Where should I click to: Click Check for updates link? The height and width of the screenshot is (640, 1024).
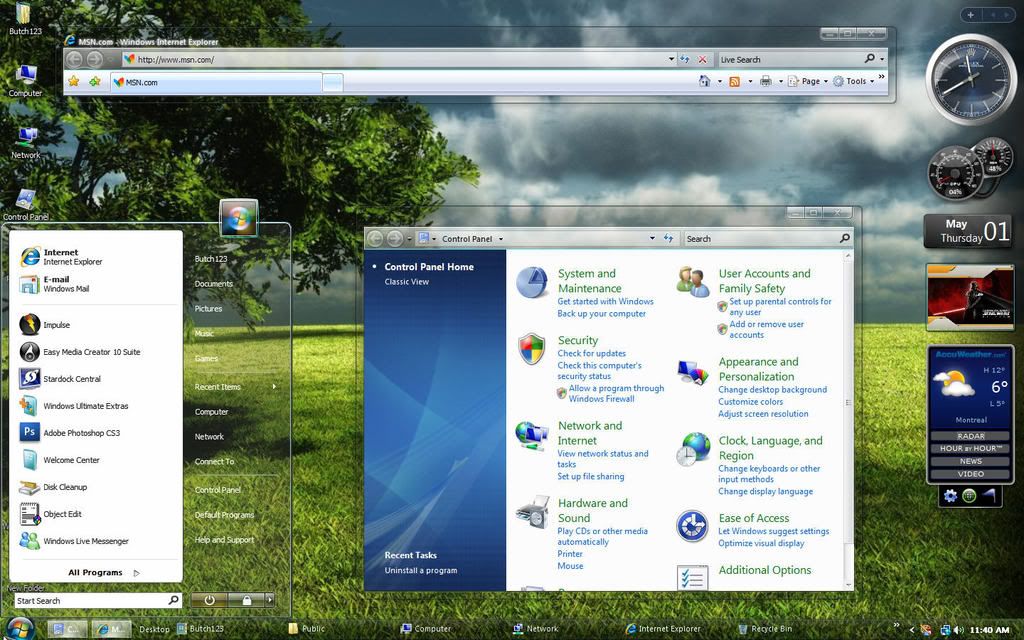(x=592, y=353)
